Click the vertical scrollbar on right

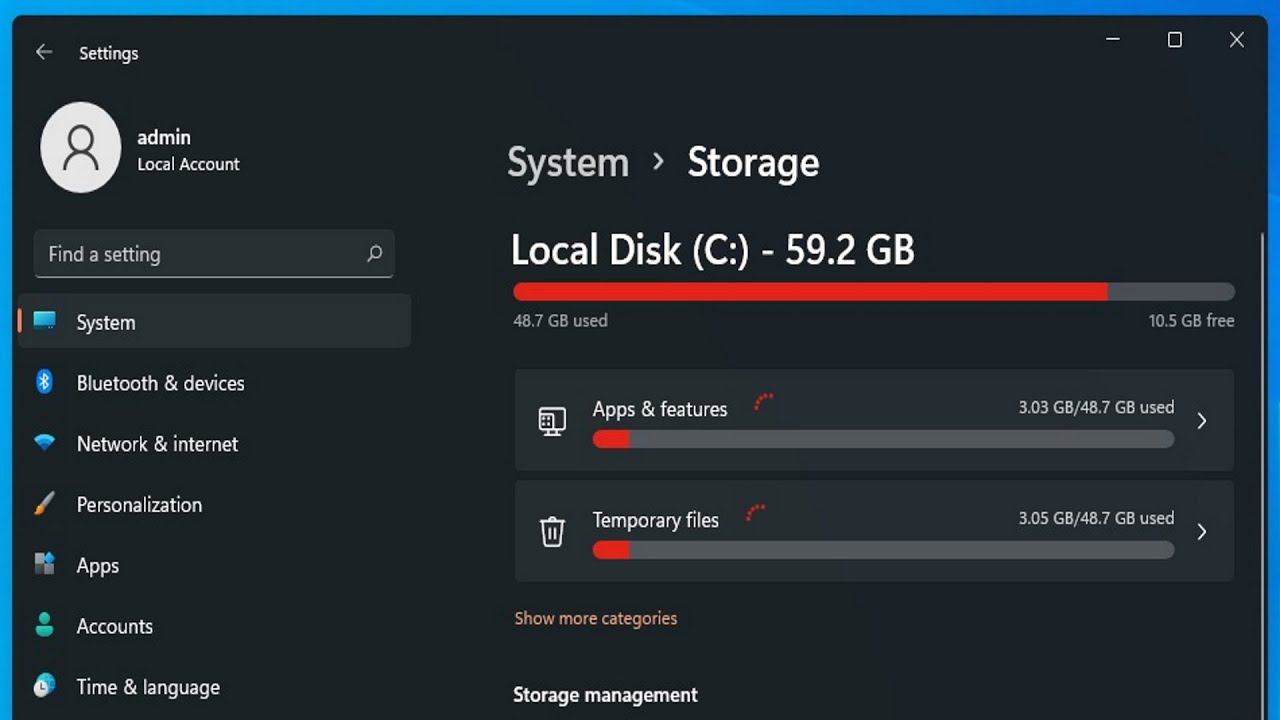(1263, 400)
